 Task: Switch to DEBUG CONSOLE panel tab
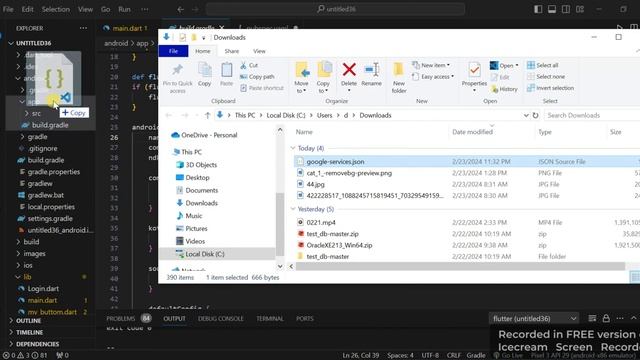point(220,318)
